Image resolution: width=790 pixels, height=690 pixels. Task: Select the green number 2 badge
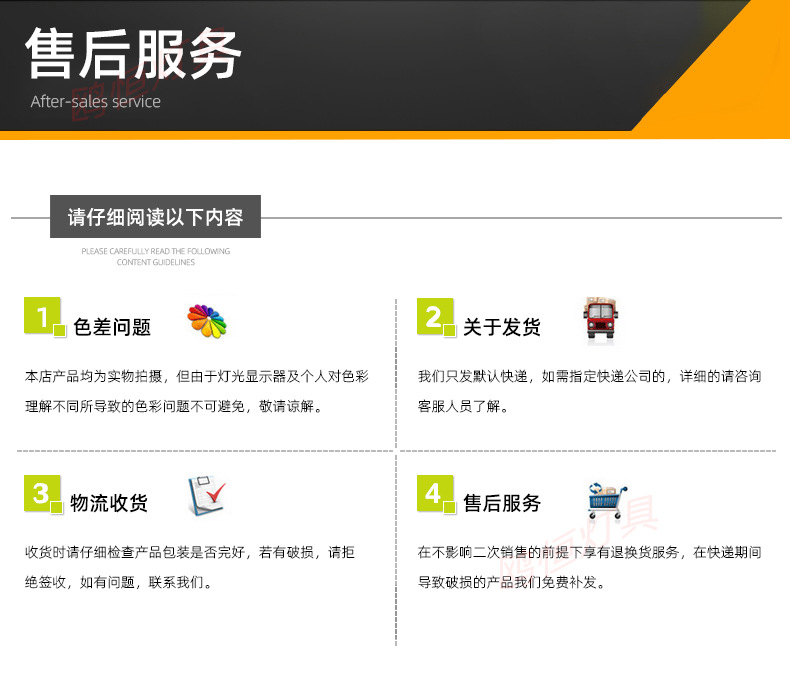434,317
